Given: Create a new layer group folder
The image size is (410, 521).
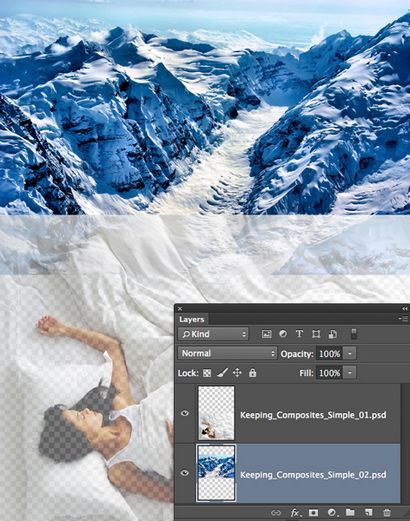Looking at the screenshot, I should (x=350, y=512).
